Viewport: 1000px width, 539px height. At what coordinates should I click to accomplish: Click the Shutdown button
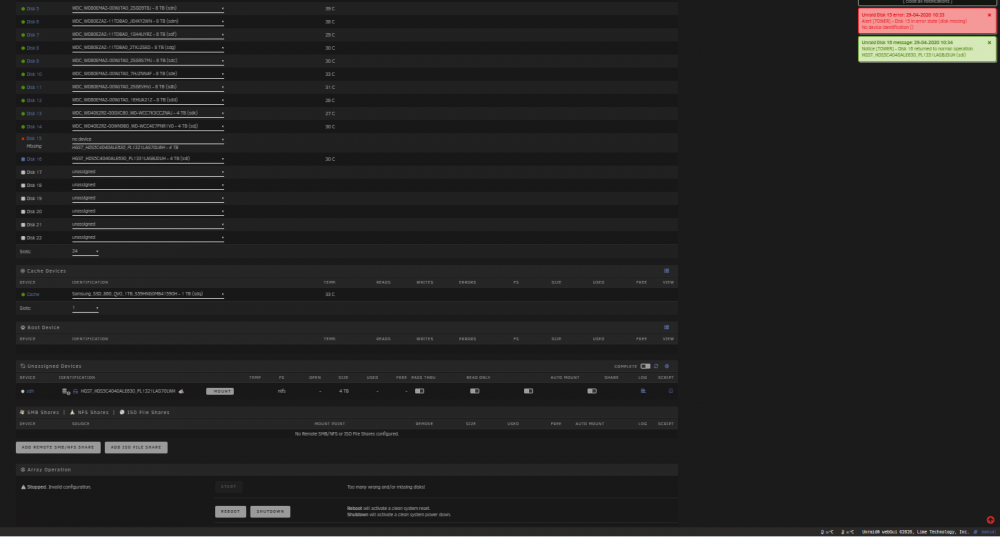tap(270, 512)
